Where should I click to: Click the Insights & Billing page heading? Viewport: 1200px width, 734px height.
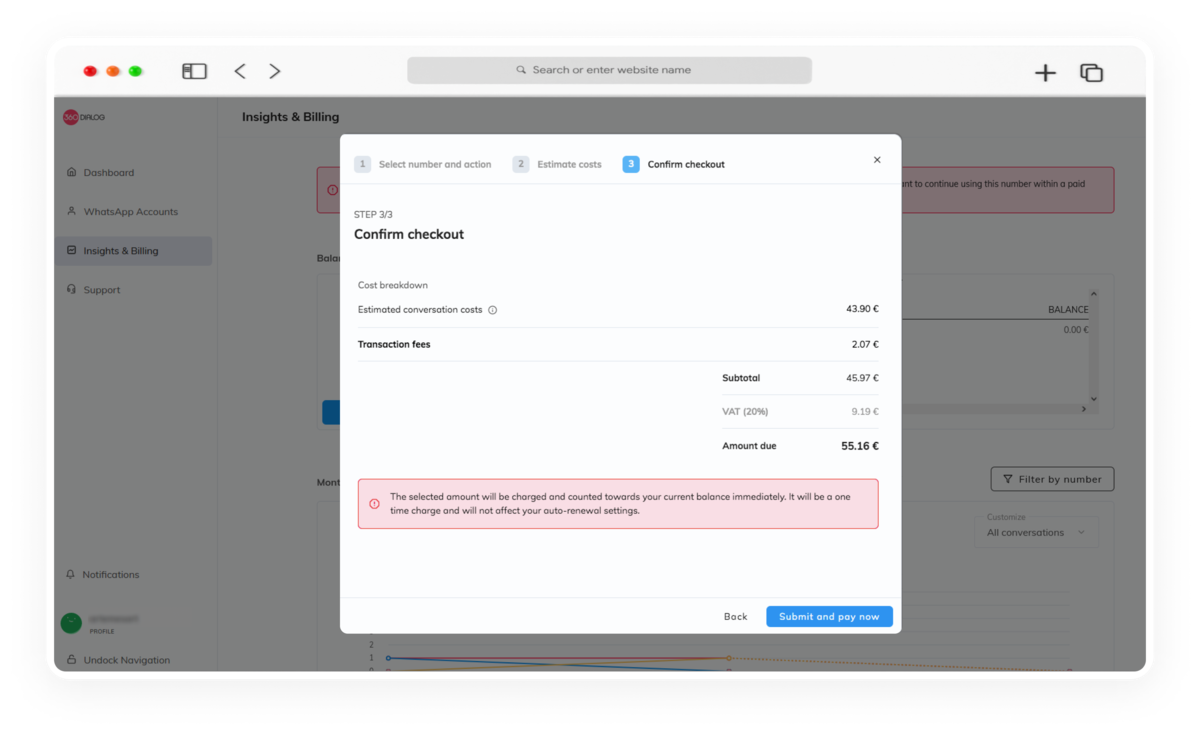coord(290,117)
